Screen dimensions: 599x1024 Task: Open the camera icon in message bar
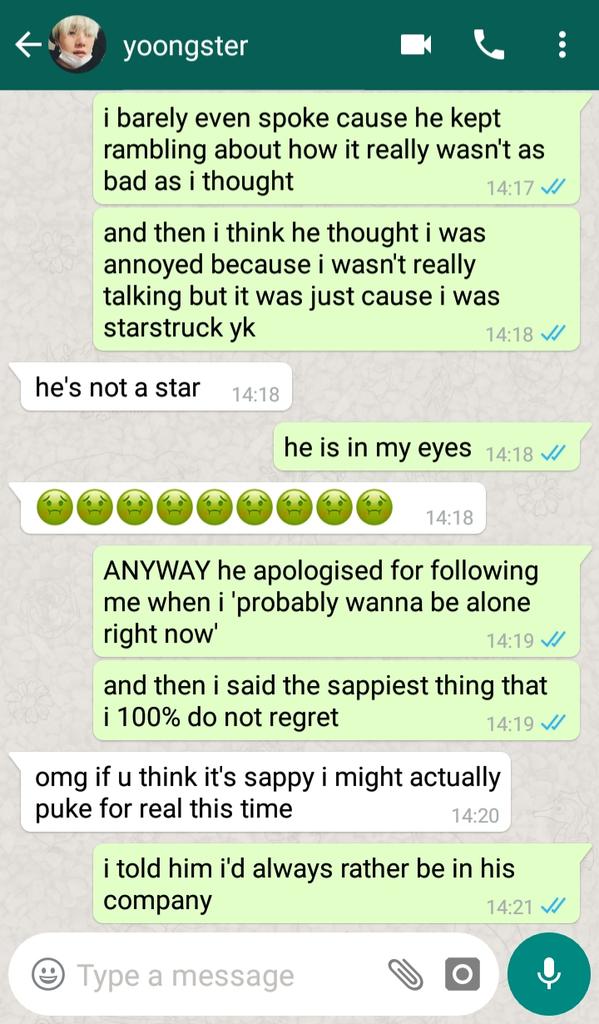pos(462,974)
